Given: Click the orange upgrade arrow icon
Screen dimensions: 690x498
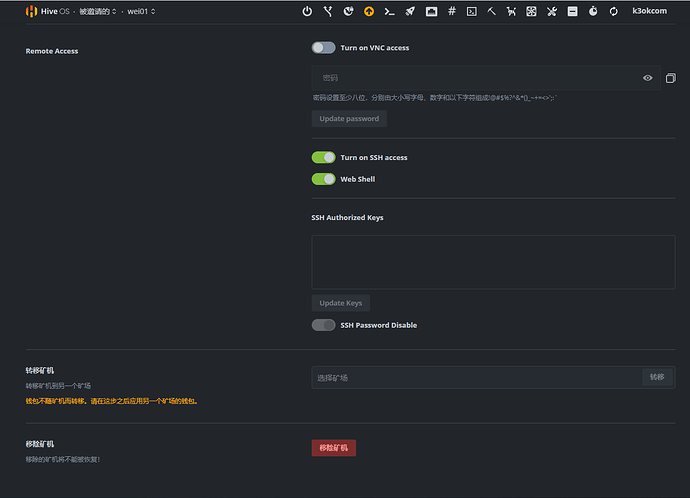Looking at the screenshot, I should [x=369, y=11].
